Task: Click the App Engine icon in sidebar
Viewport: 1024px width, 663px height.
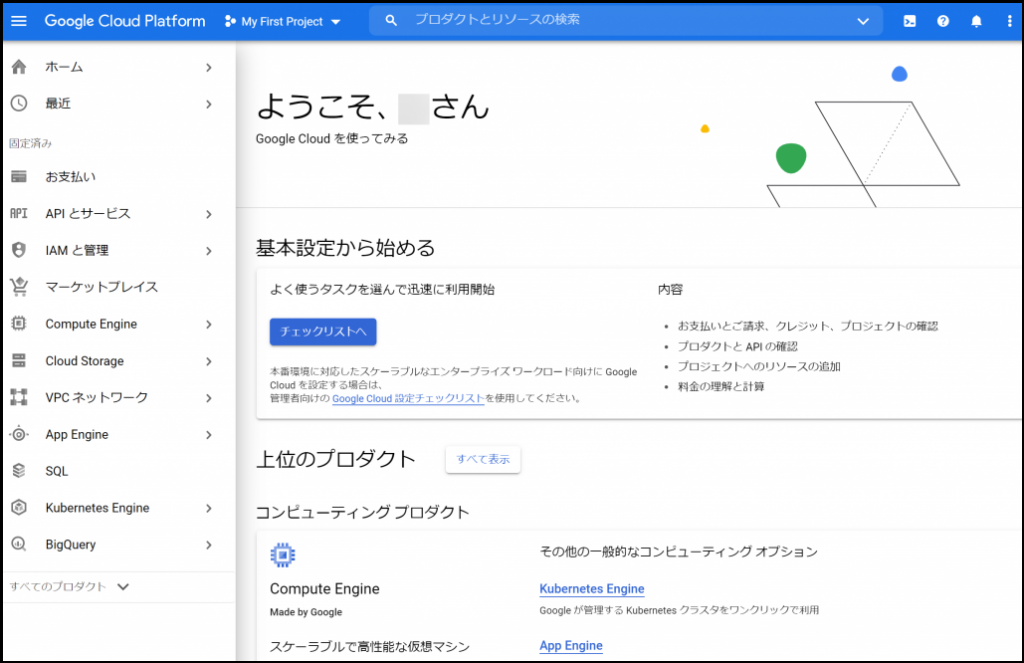Action: (19, 434)
